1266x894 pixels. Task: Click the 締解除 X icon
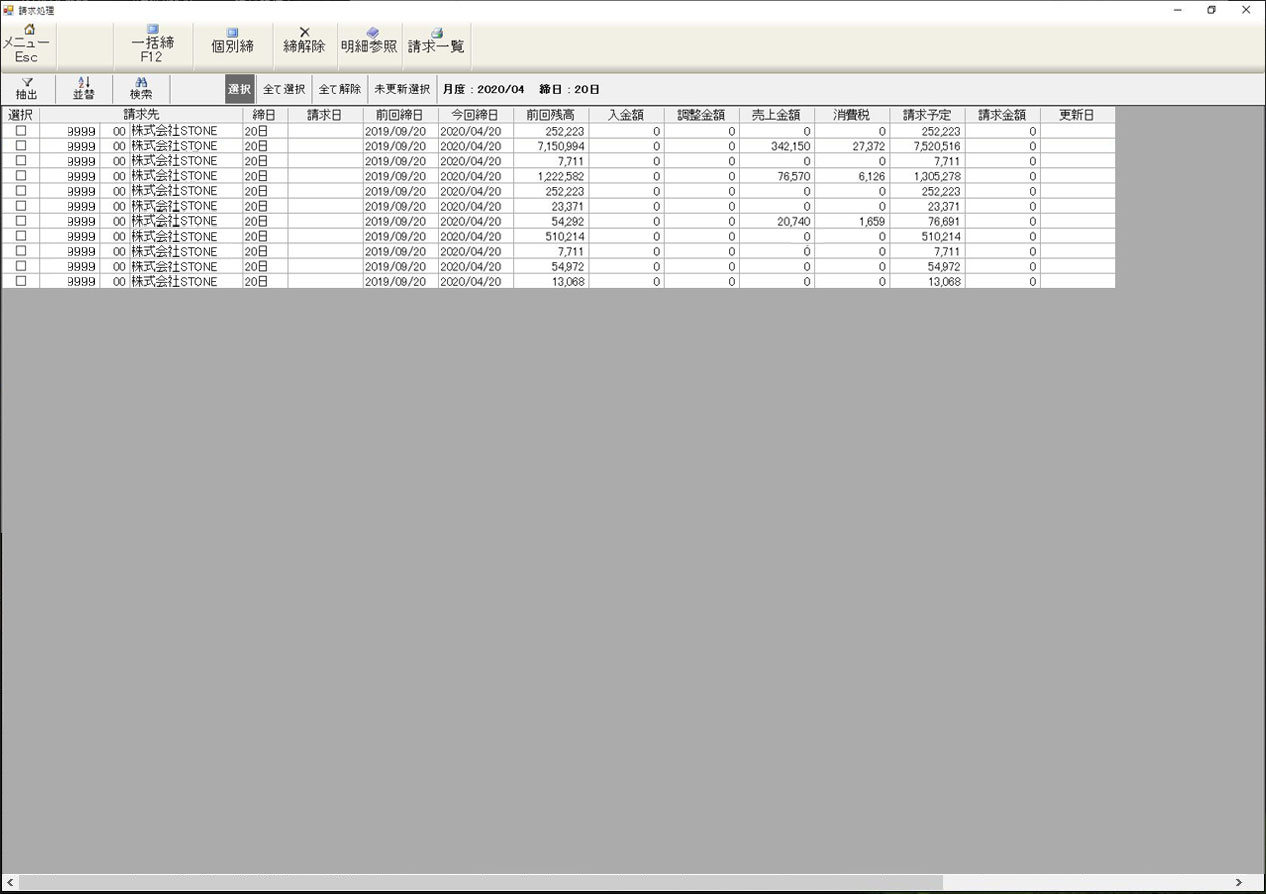click(304, 32)
